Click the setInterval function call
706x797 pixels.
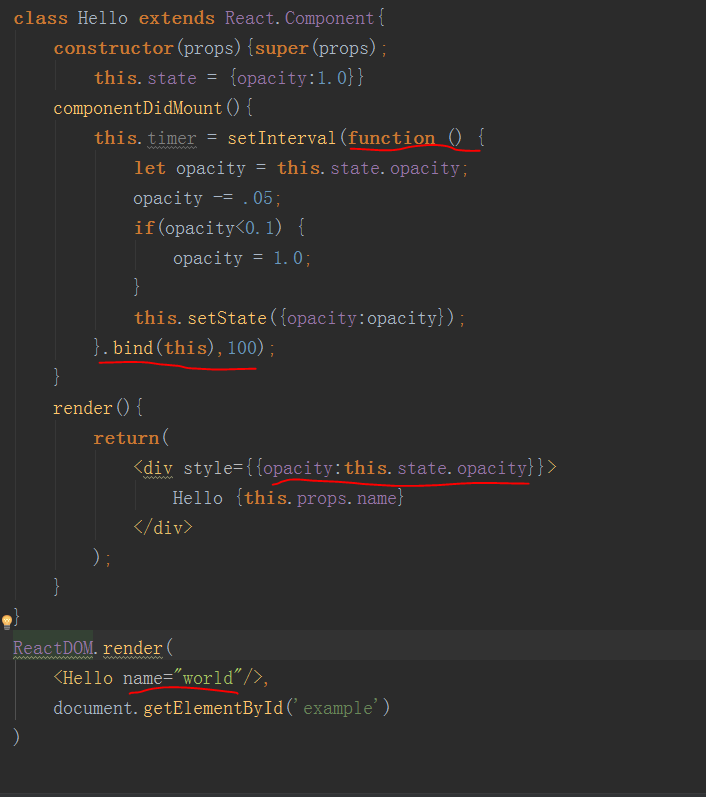click(281, 138)
